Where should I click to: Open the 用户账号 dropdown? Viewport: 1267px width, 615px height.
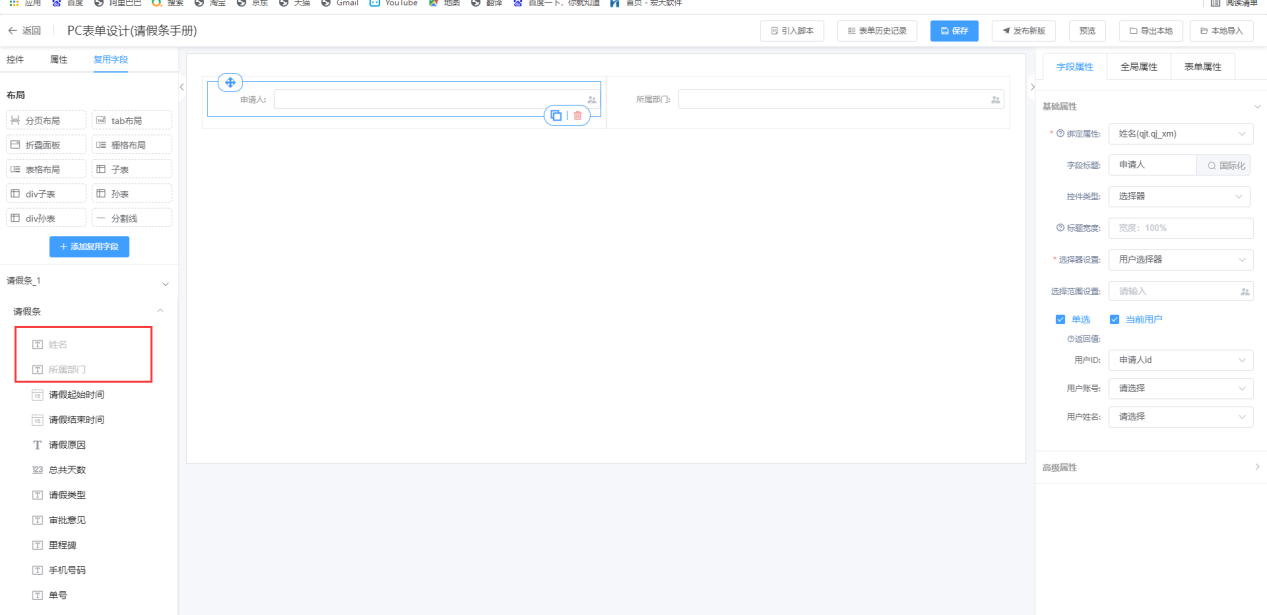[x=1181, y=388]
